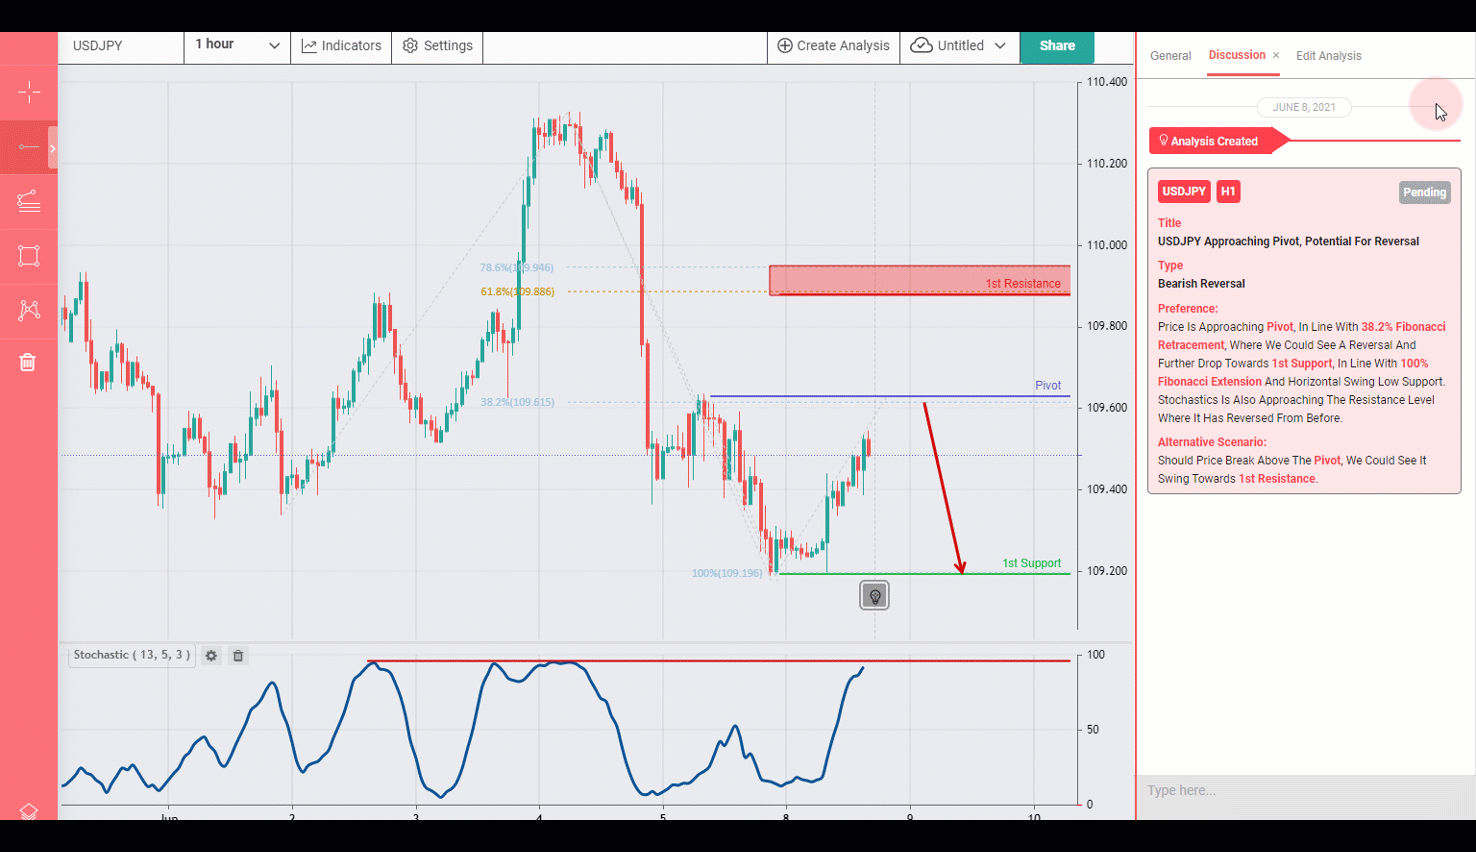Open chart Settings
The image size is (1476, 852).
click(x=437, y=46)
